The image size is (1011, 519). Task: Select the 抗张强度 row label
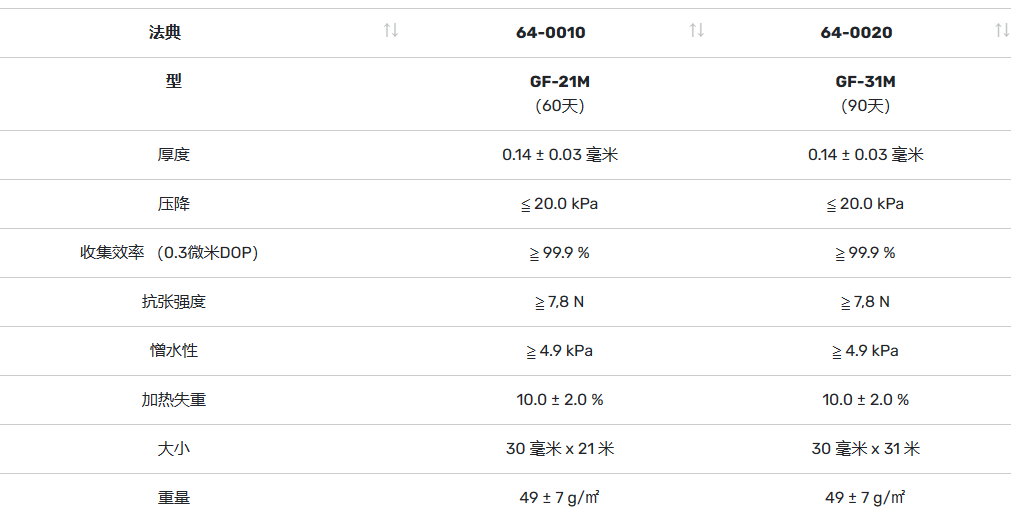[173, 302]
